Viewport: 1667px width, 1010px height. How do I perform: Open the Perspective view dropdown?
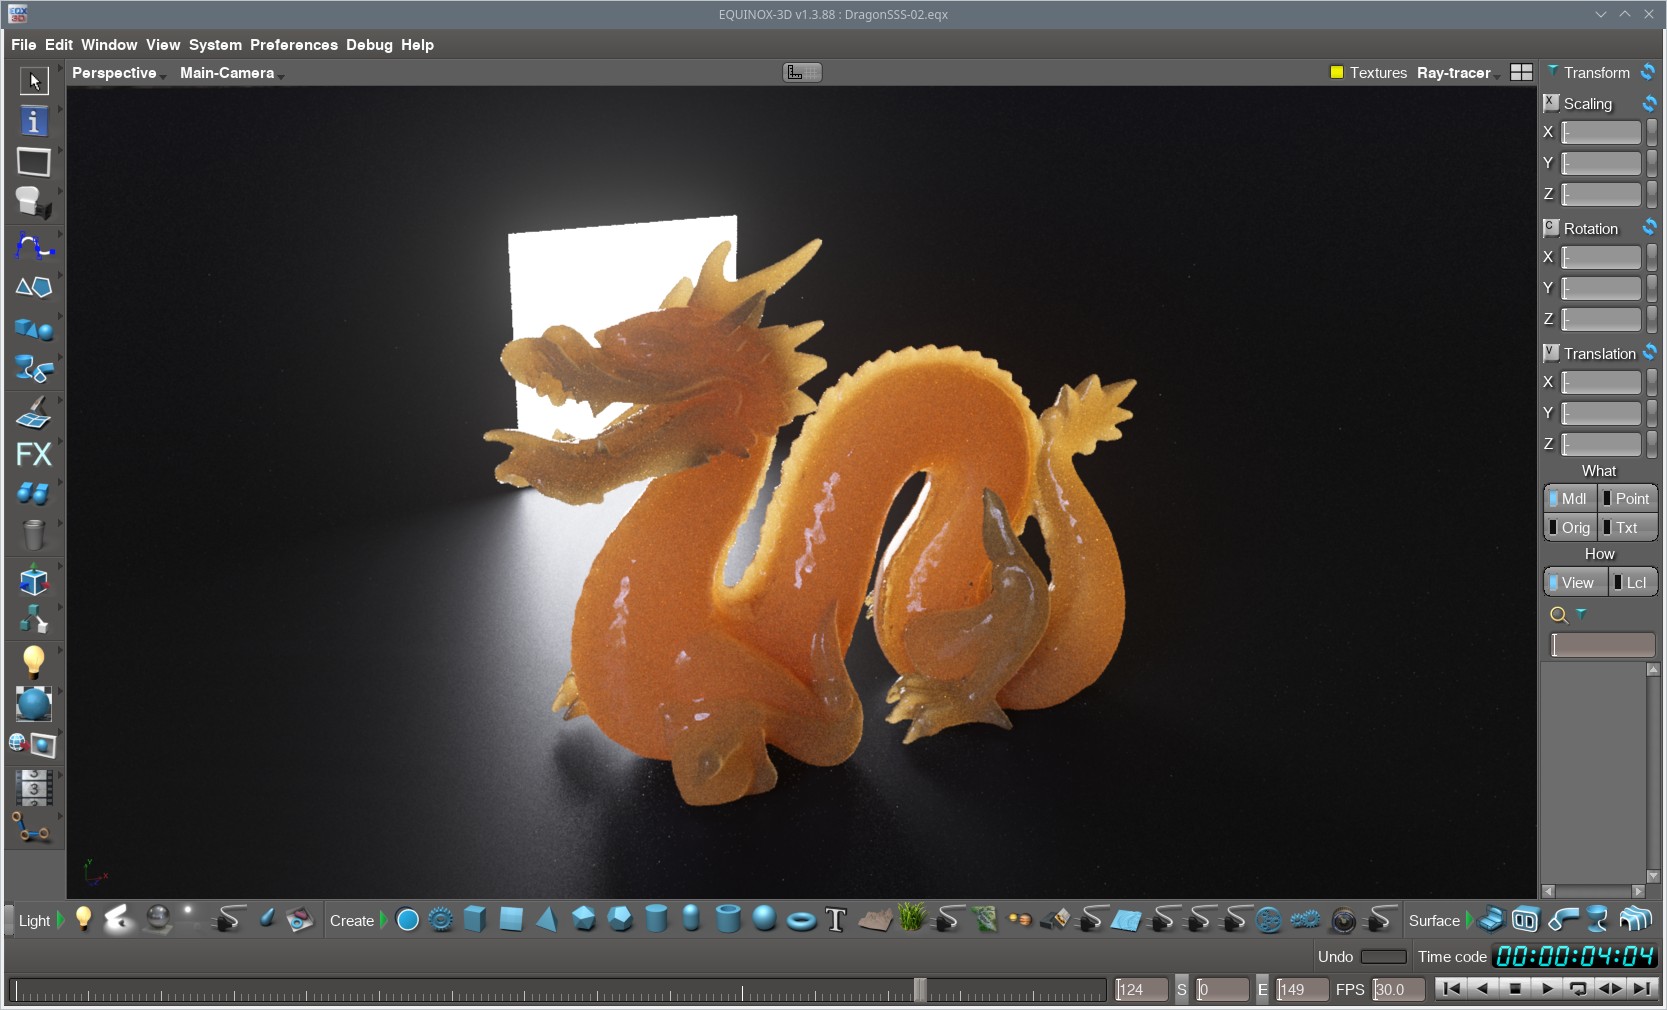coord(117,73)
